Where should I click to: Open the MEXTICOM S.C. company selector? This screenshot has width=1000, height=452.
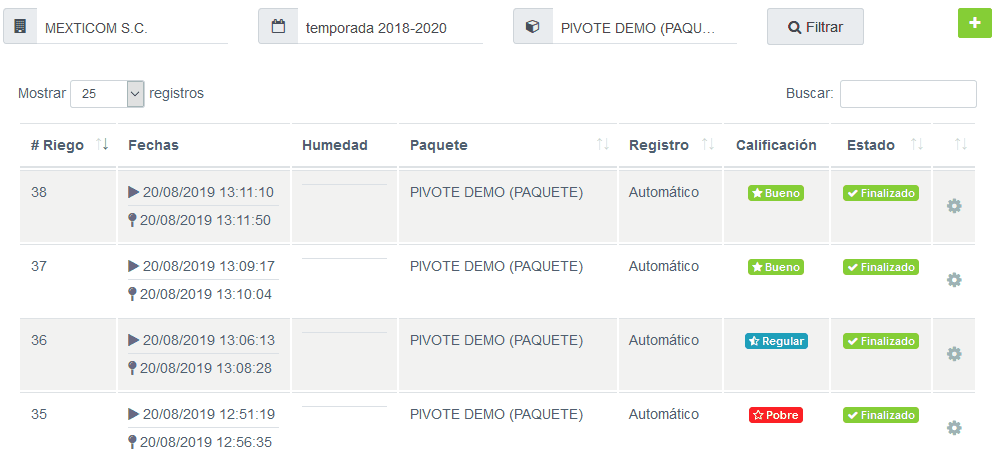coord(132,27)
